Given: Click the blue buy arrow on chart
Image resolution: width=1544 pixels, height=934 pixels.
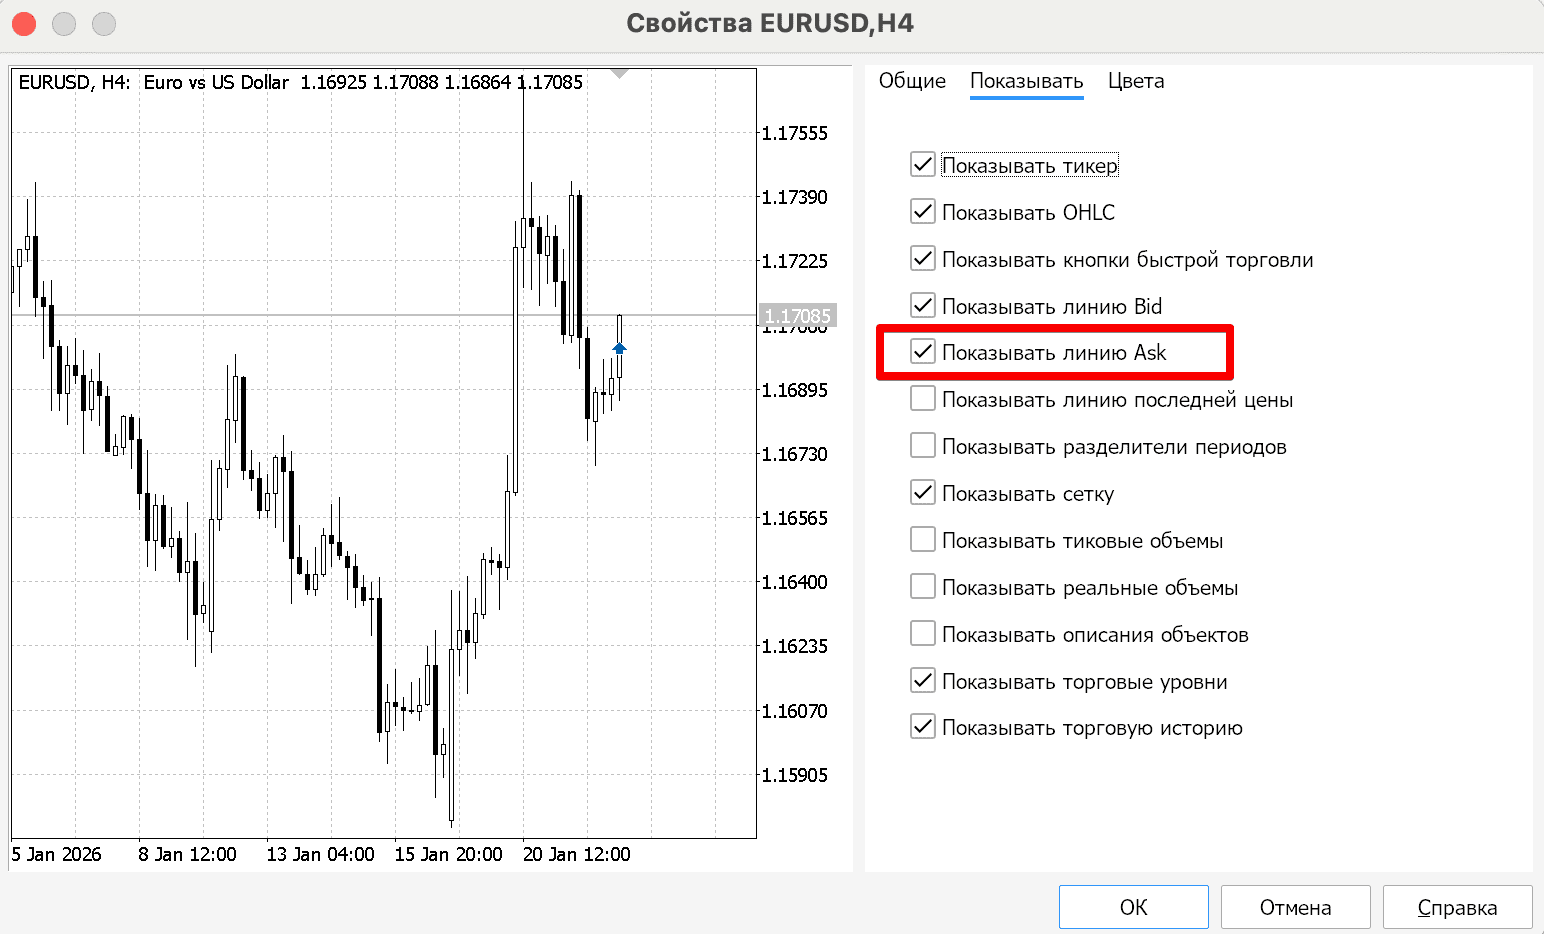Looking at the screenshot, I should pyautogui.click(x=619, y=347).
